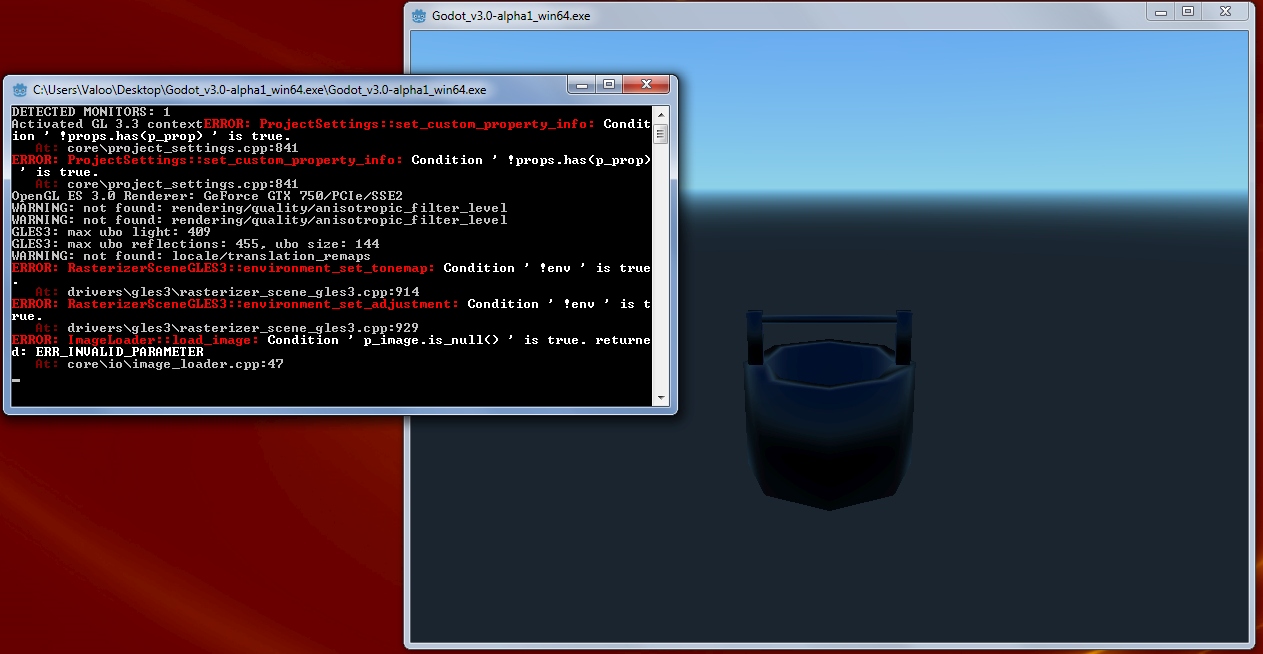This screenshot has width=1263, height=654.
Task: Click the 'ImageLoader::load_image' error line
Action: pyautogui.click(x=331, y=340)
